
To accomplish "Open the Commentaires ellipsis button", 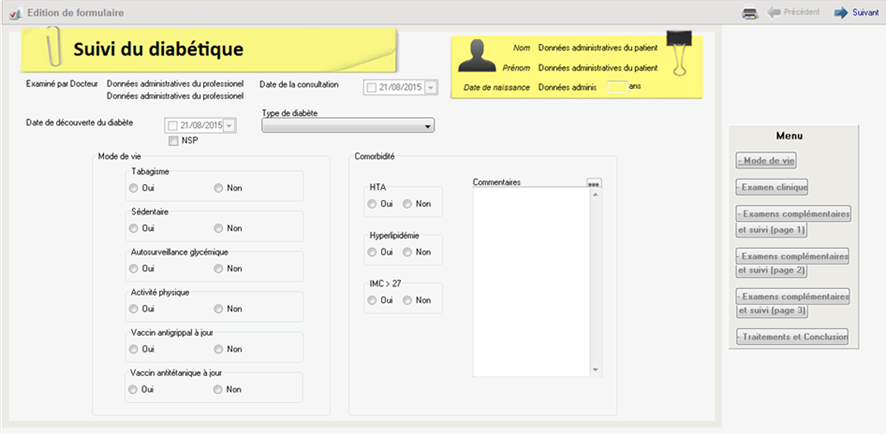I will click(x=594, y=183).
